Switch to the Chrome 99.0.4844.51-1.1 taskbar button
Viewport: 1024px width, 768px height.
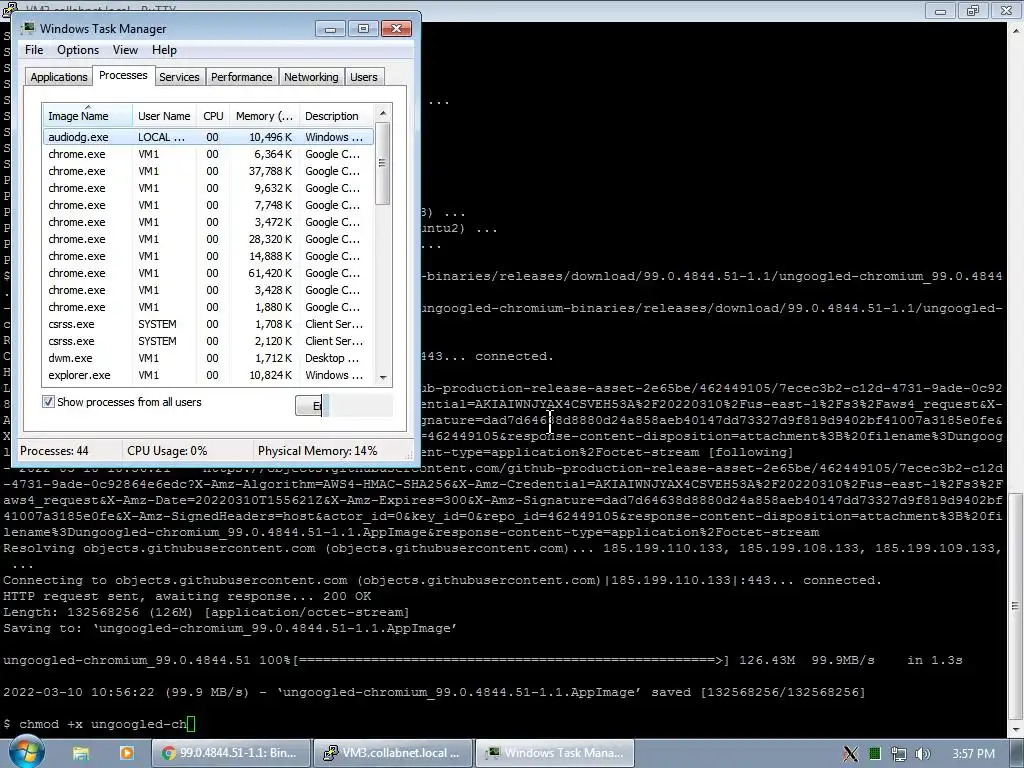230,753
